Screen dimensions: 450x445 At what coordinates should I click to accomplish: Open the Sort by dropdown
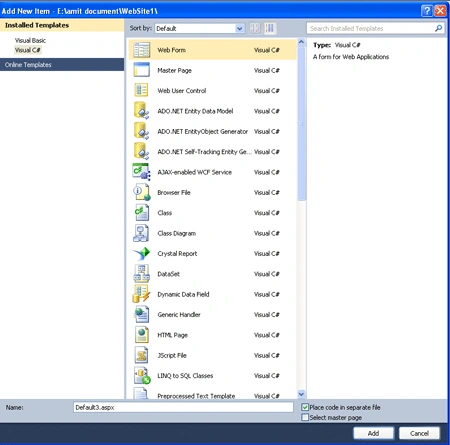click(200, 28)
